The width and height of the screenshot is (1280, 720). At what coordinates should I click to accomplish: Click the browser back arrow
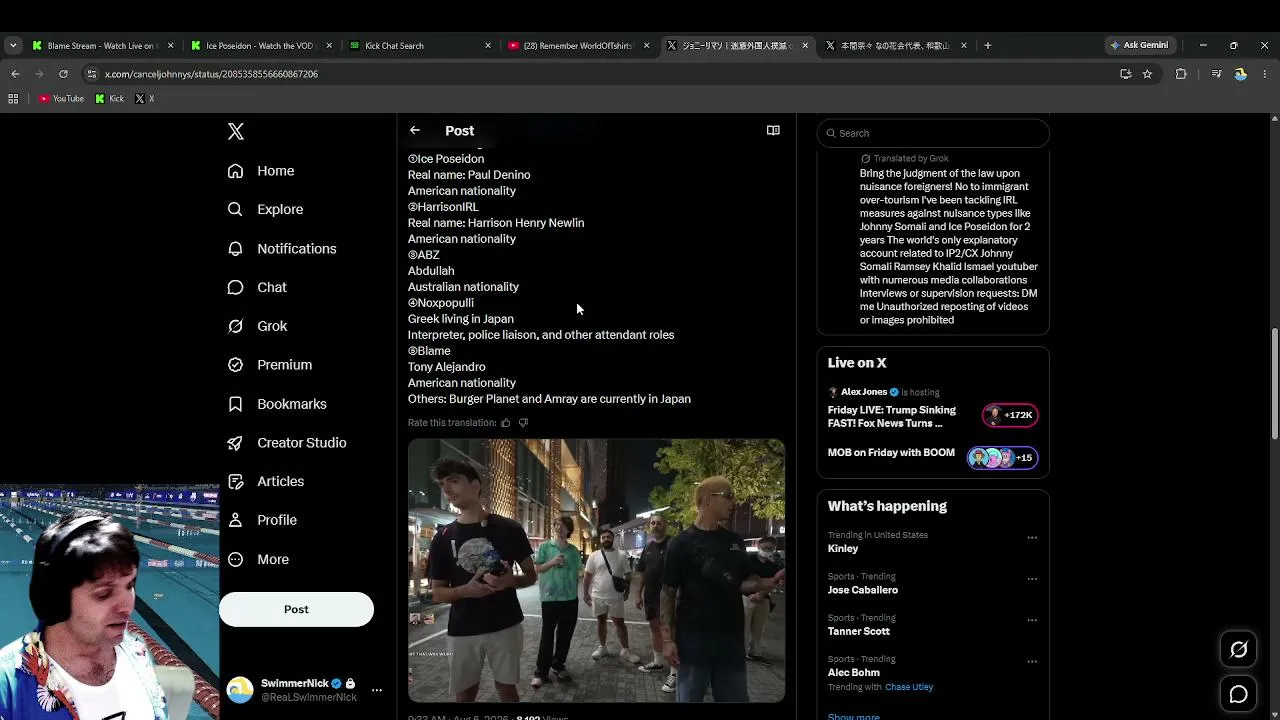15,74
